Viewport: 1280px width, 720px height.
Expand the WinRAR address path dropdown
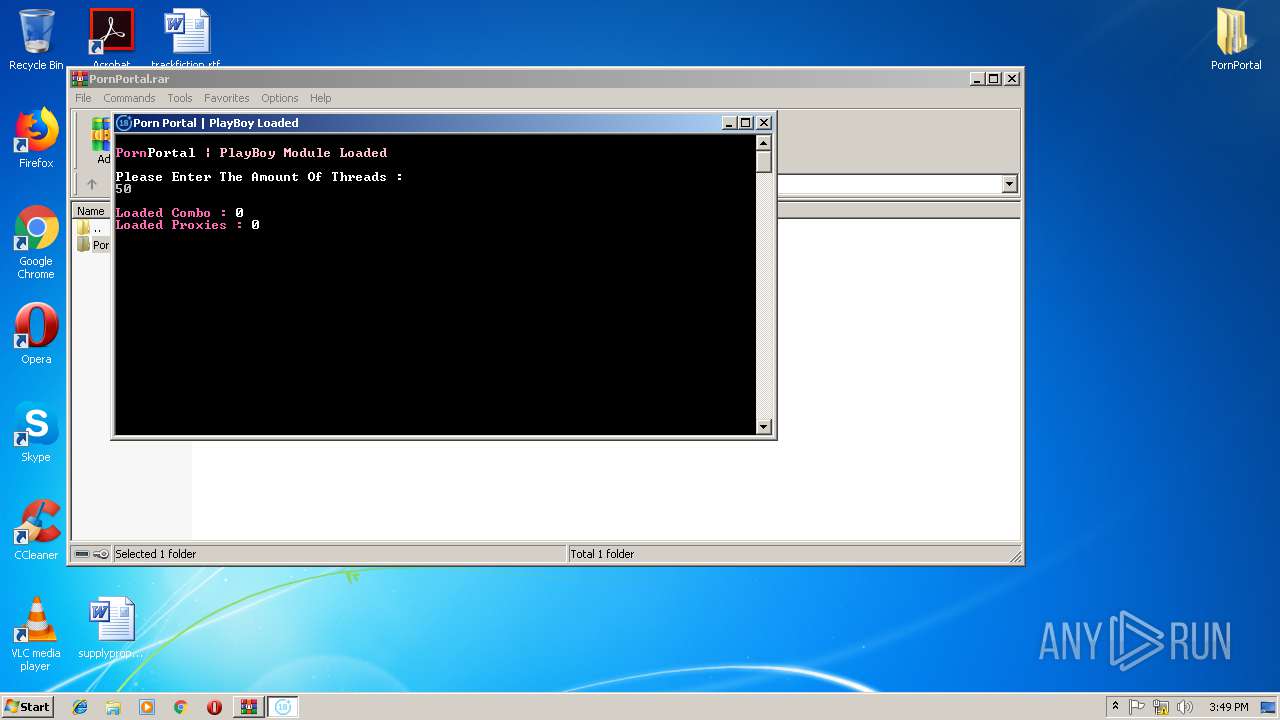coord(1009,184)
